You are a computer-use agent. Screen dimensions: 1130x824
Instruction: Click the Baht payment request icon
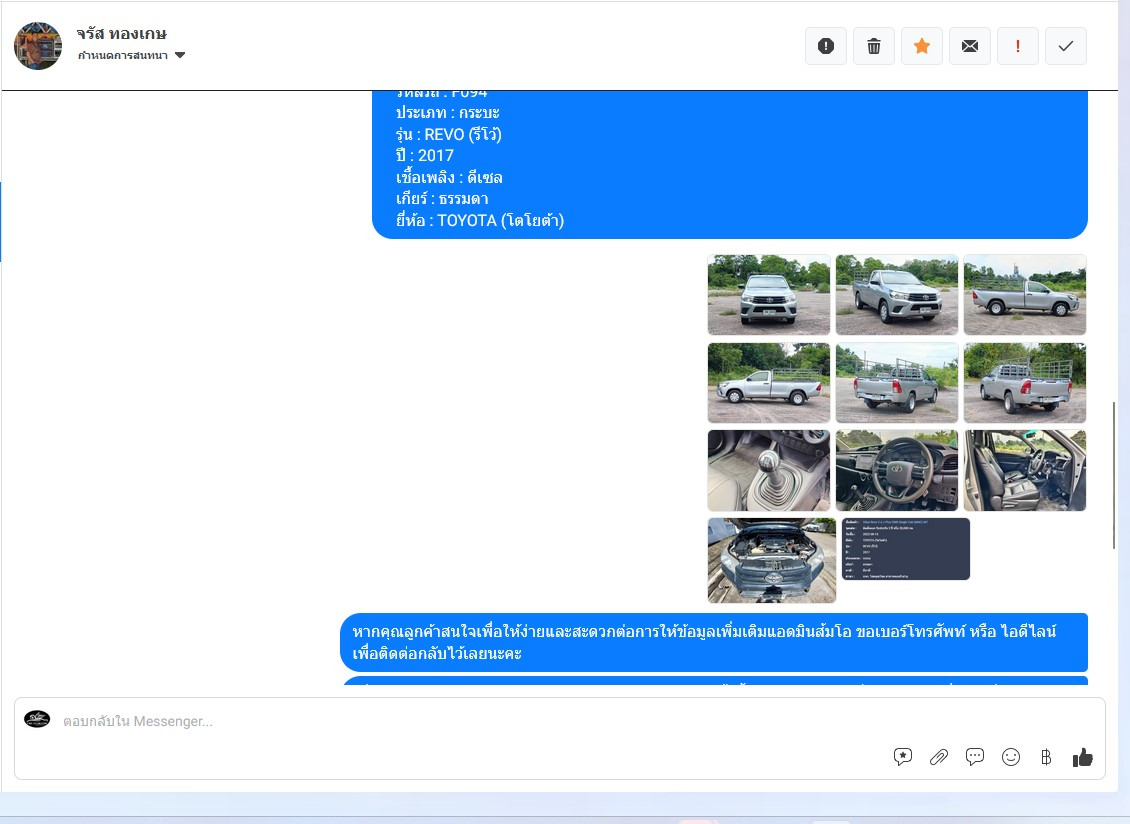click(1046, 757)
